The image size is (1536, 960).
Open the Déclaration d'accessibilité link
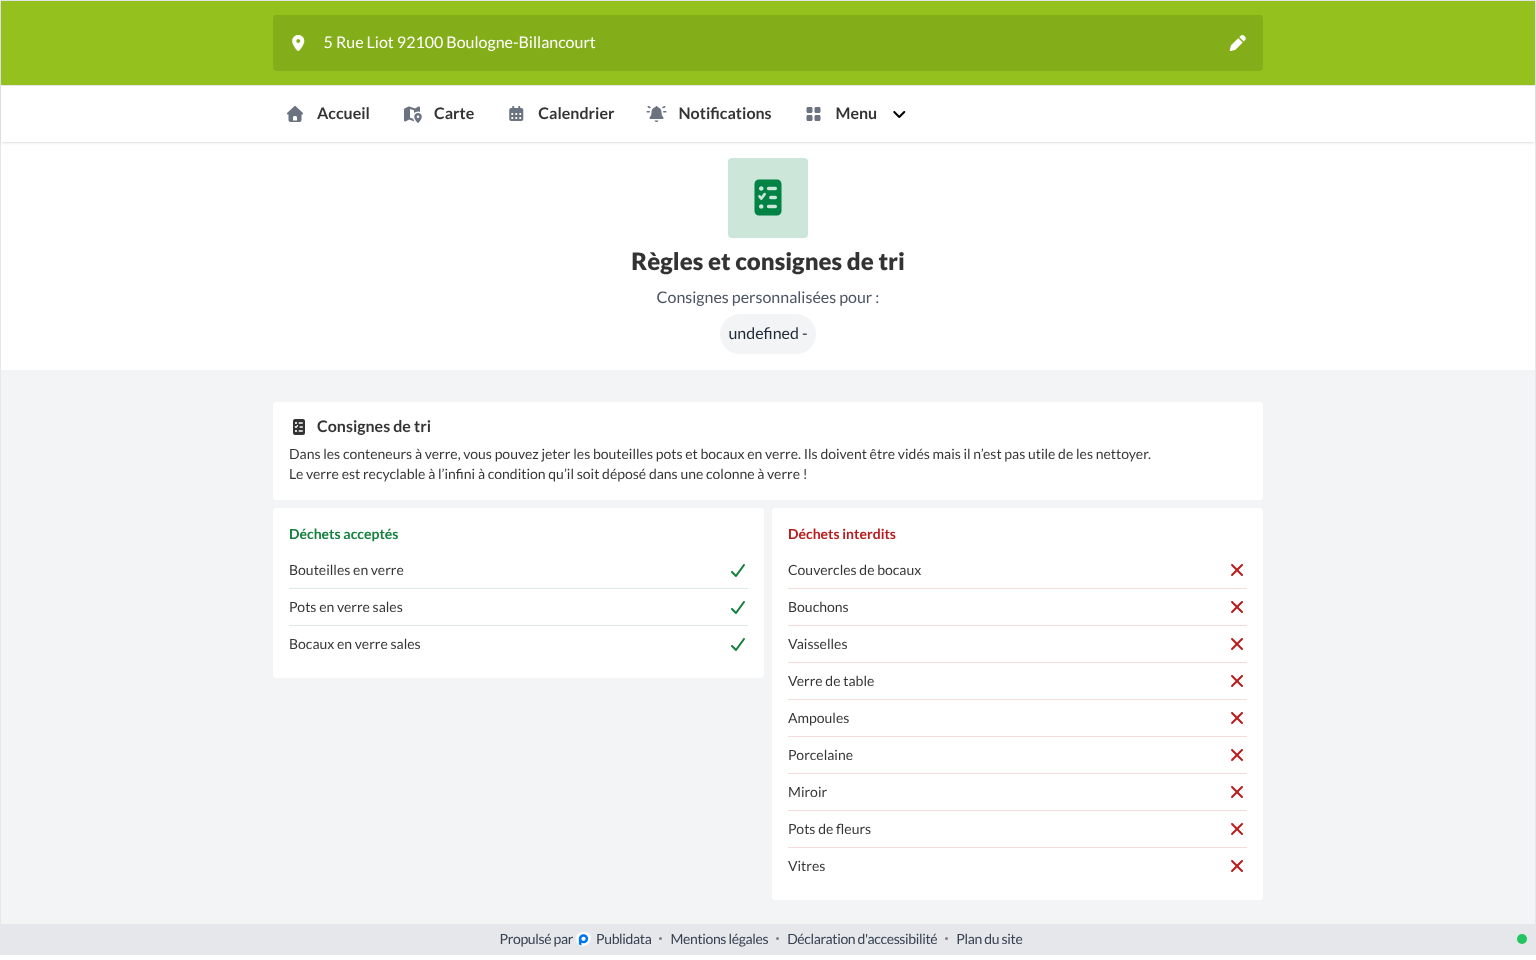[x=863, y=940]
